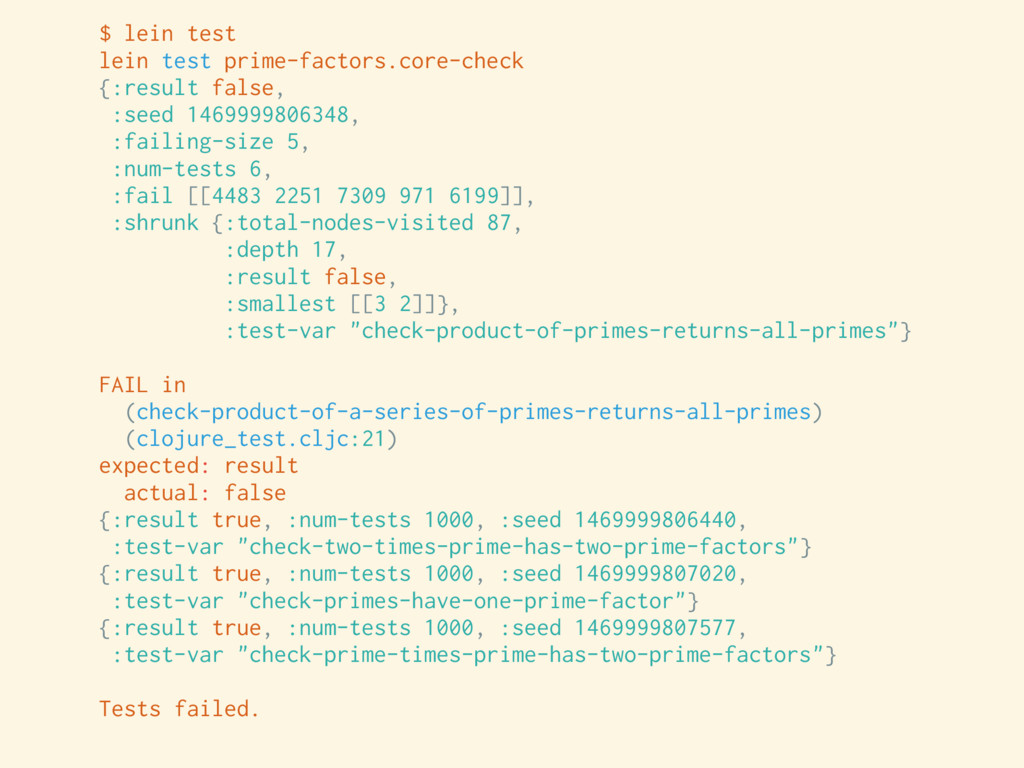Click the '$ lein test' command line
Screen dimensions: 1024x768
tap(167, 33)
